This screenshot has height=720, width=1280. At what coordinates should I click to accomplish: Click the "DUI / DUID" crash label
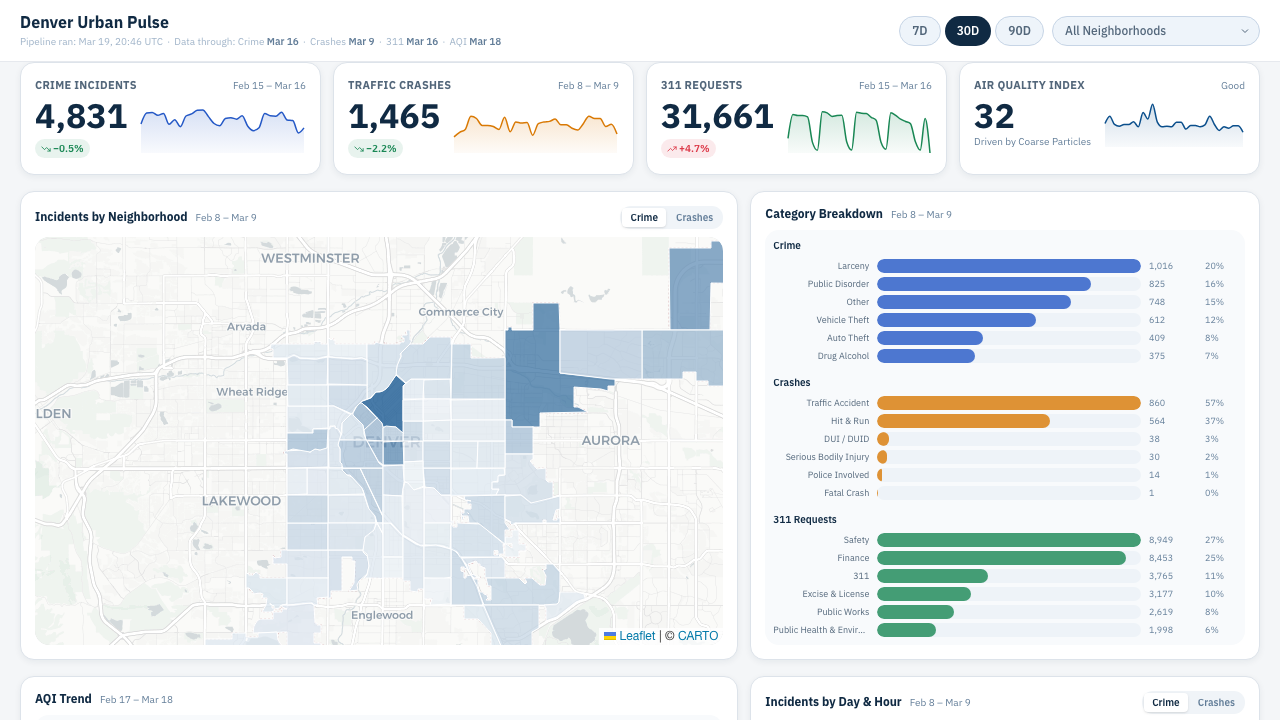(x=846, y=439)
